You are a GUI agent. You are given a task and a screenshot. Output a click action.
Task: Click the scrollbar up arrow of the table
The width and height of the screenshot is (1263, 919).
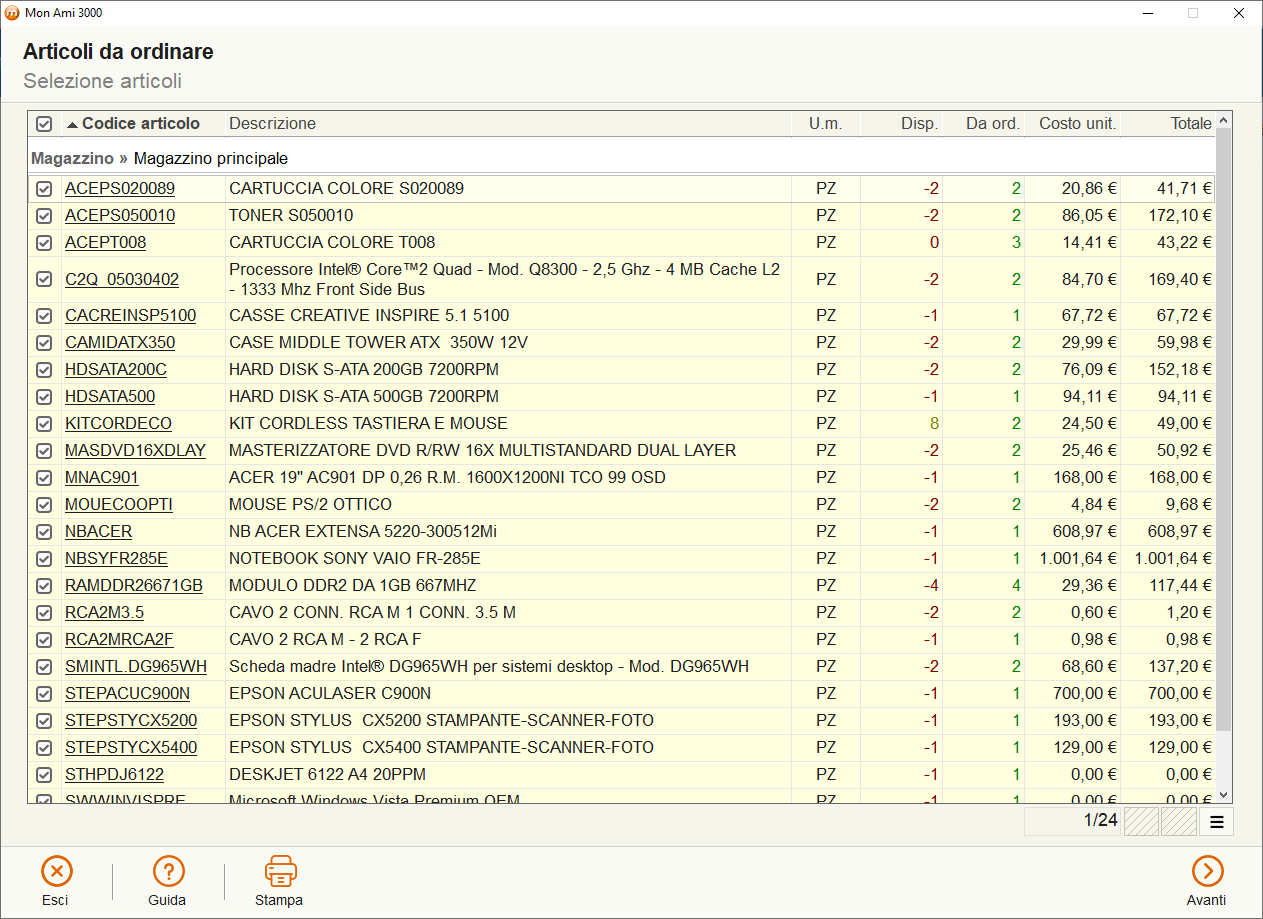1224,120
